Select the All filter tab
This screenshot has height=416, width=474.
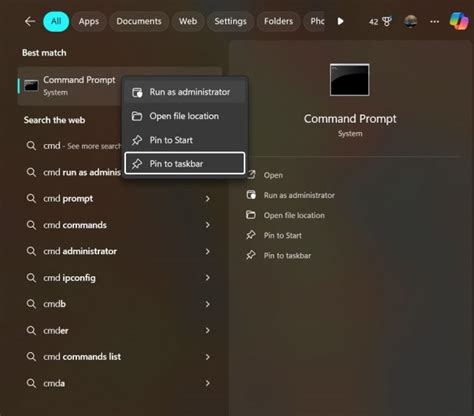[56, 21]
